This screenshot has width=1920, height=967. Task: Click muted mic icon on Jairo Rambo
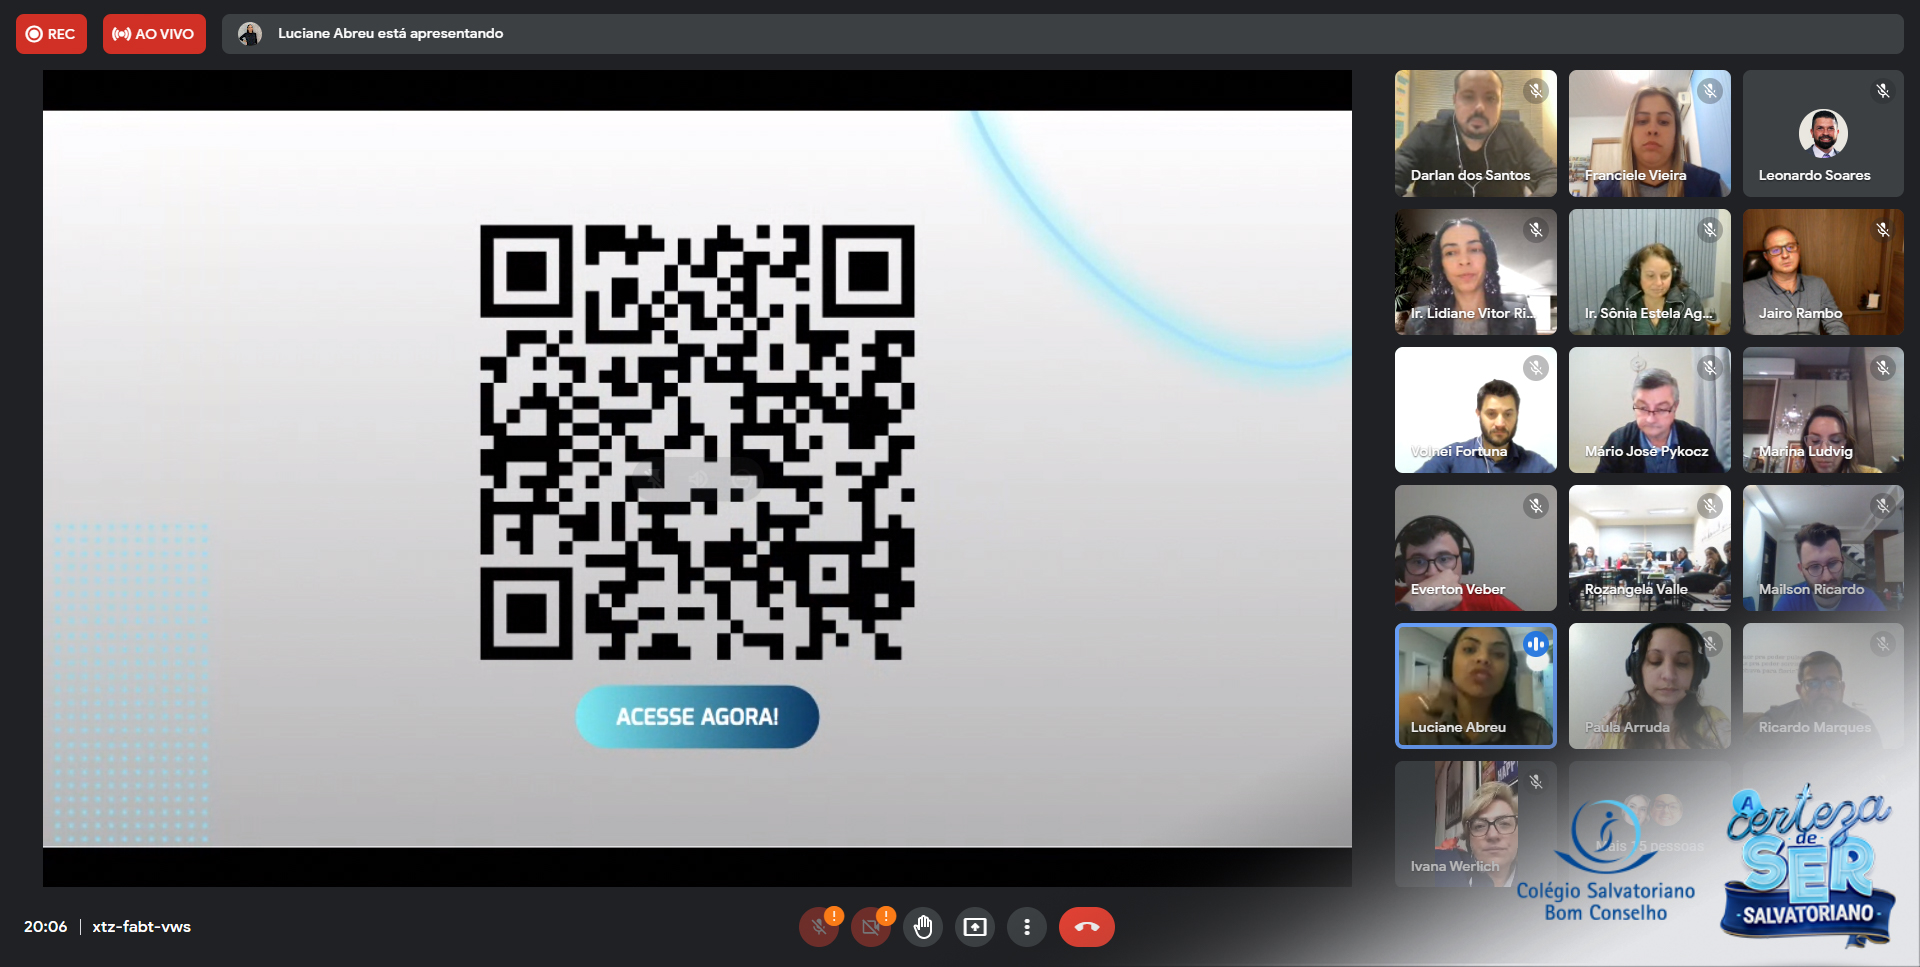click(1883, 230)
